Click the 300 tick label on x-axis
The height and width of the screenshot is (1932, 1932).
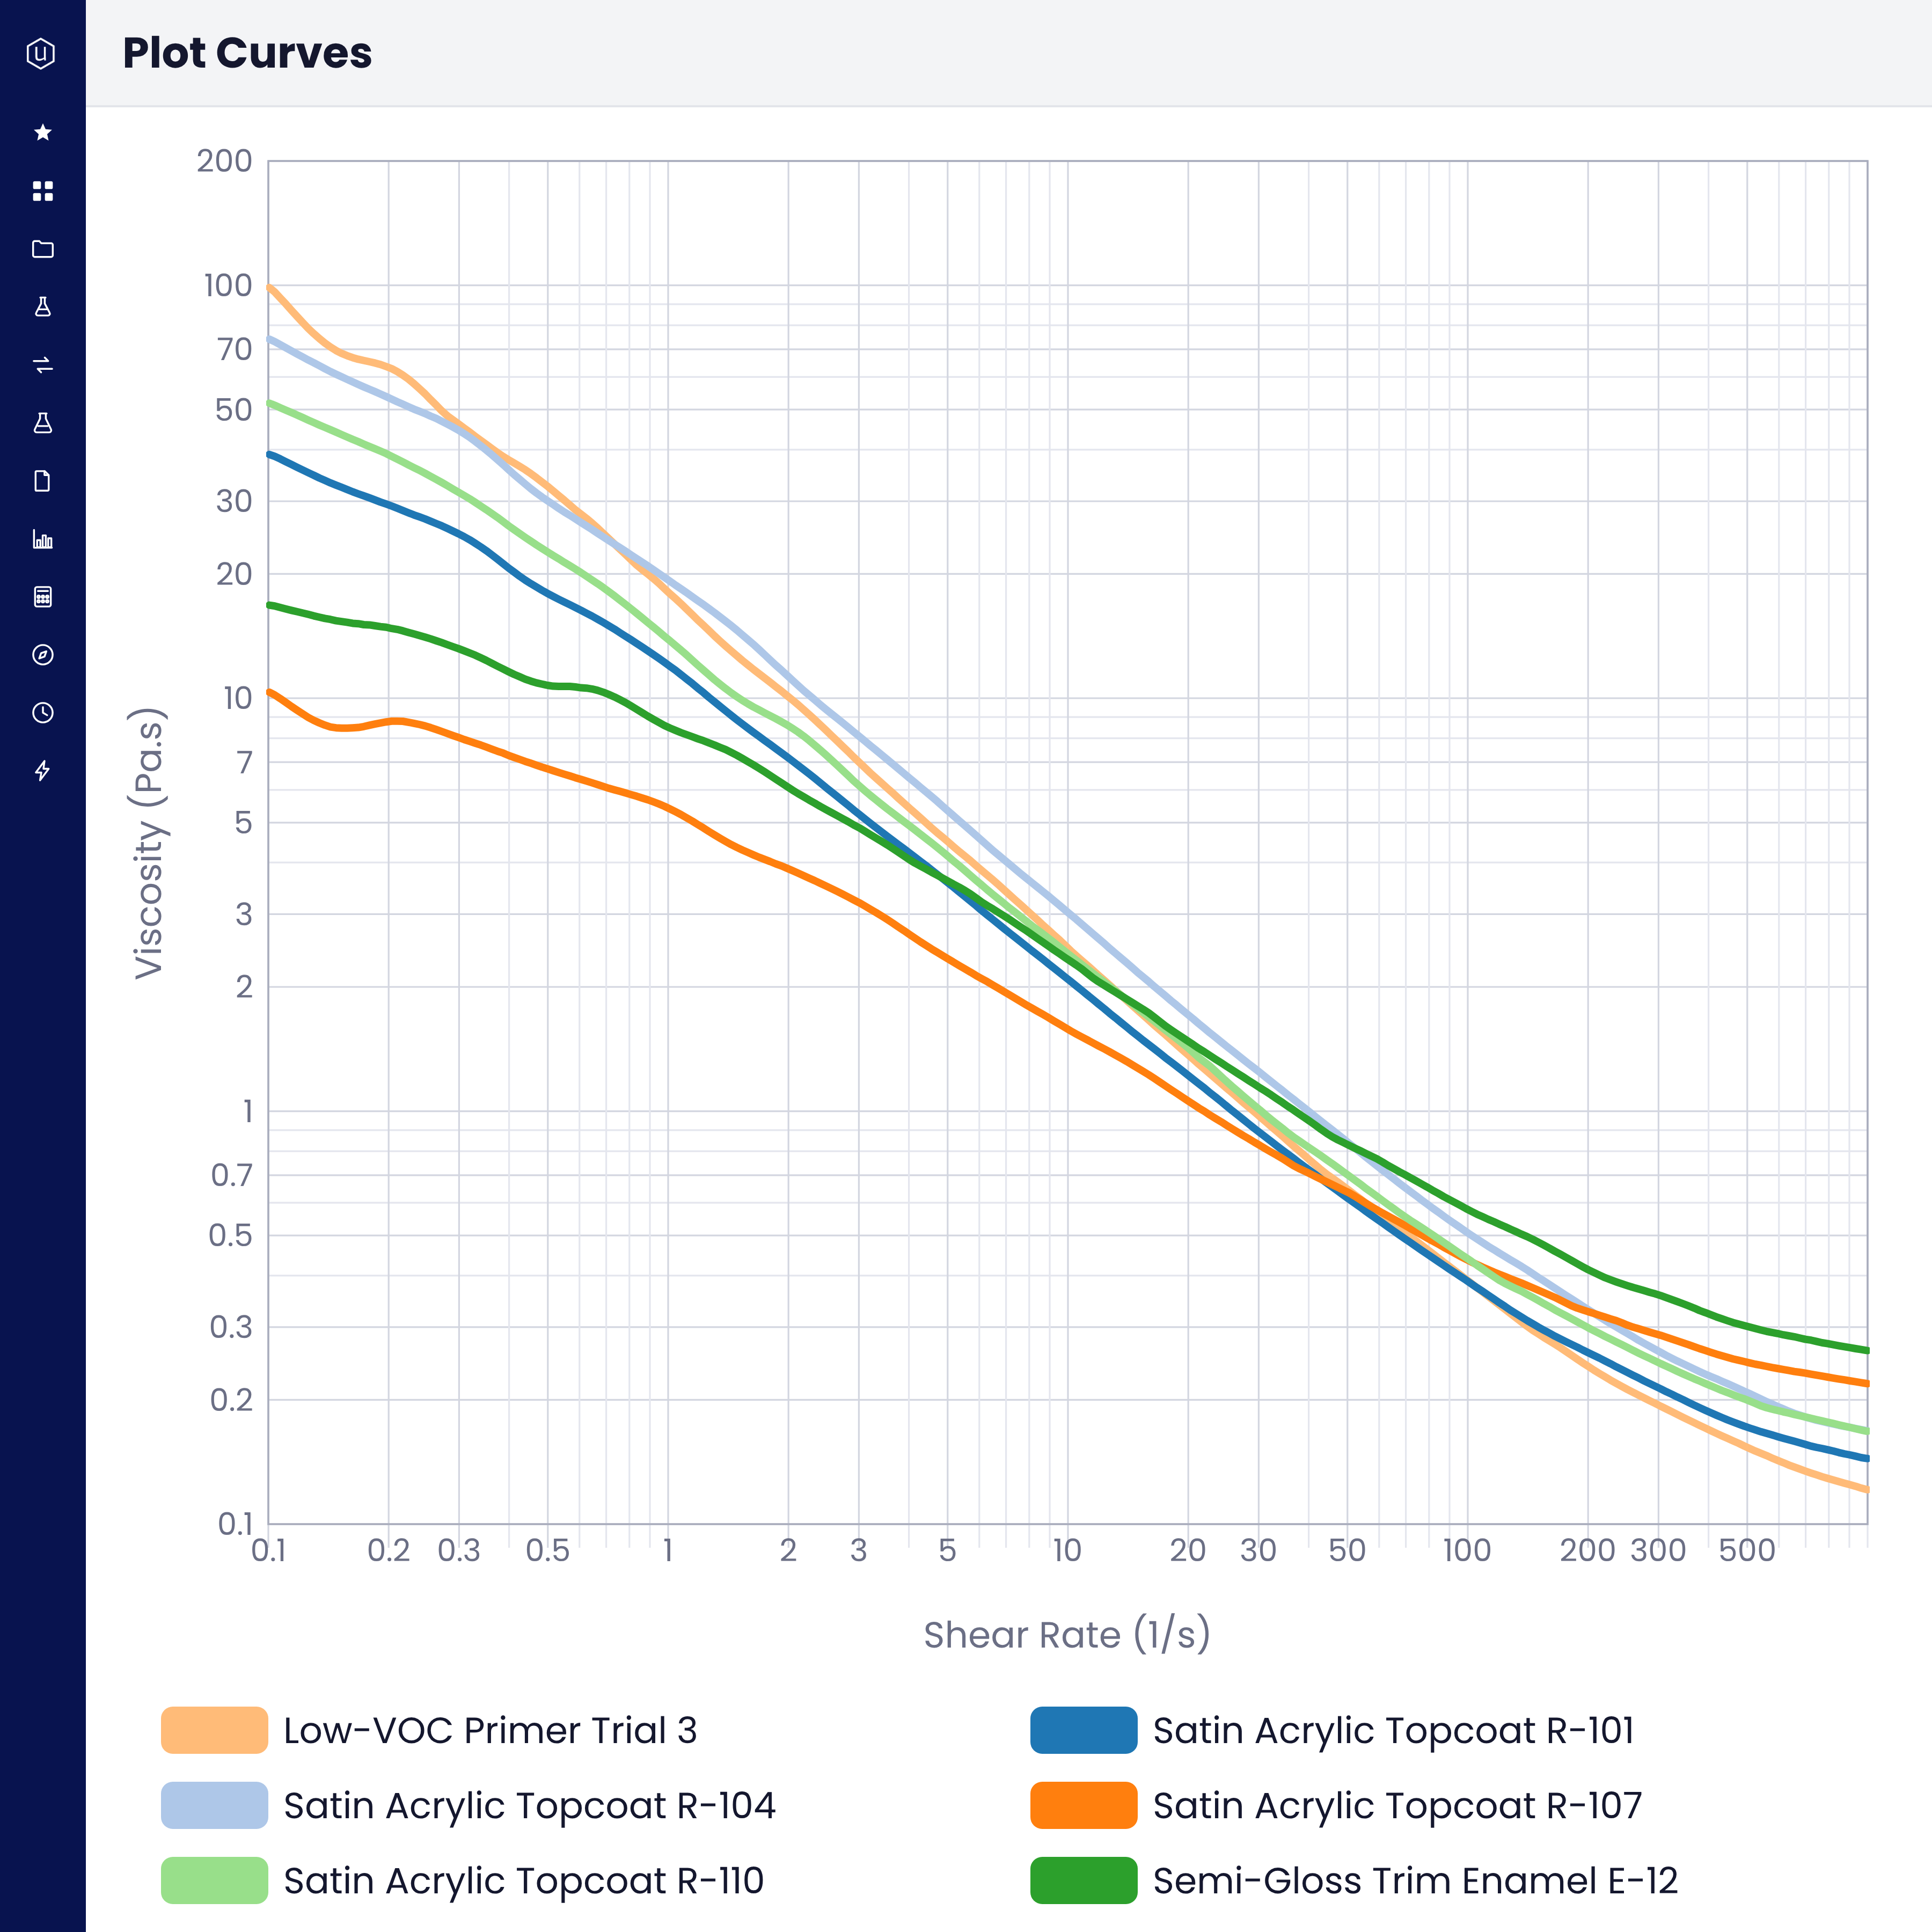[x=1658, y=1550]
